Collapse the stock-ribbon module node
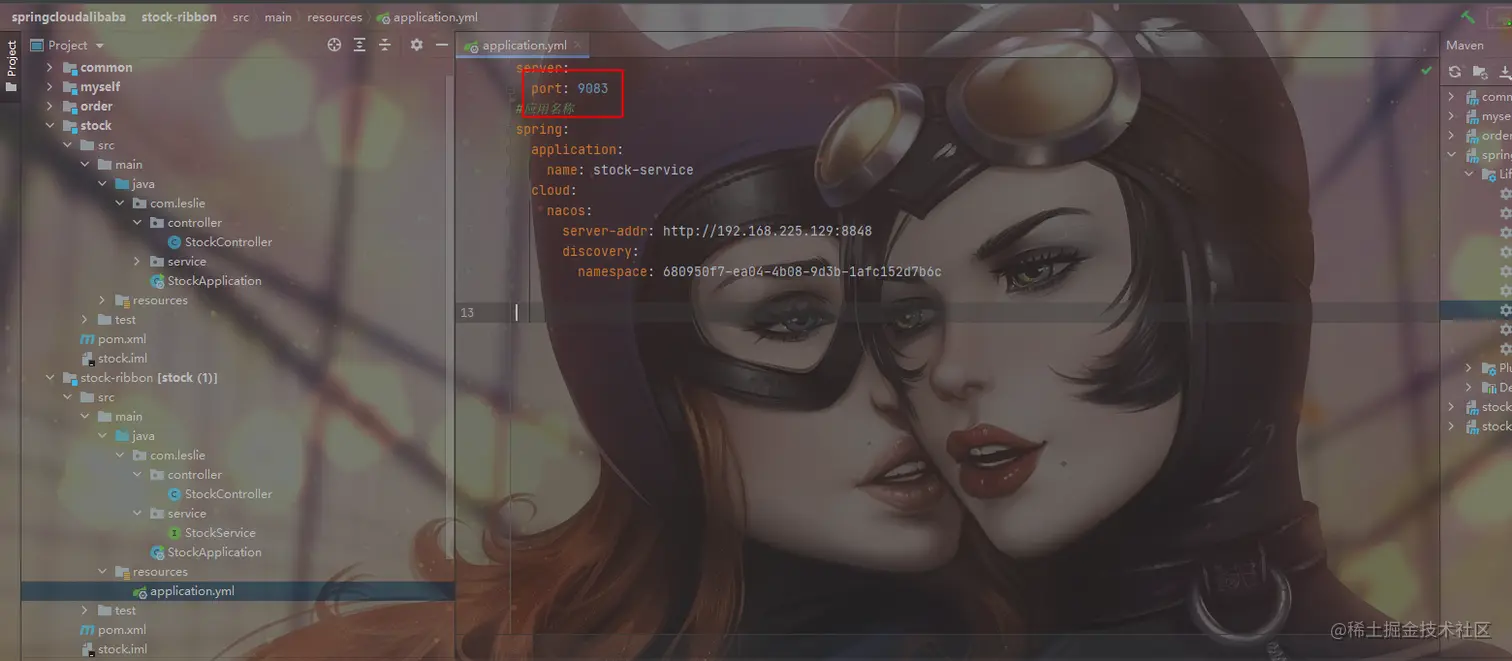The image size is (1512, 661). pyautogui.click(x=50, y=378)
